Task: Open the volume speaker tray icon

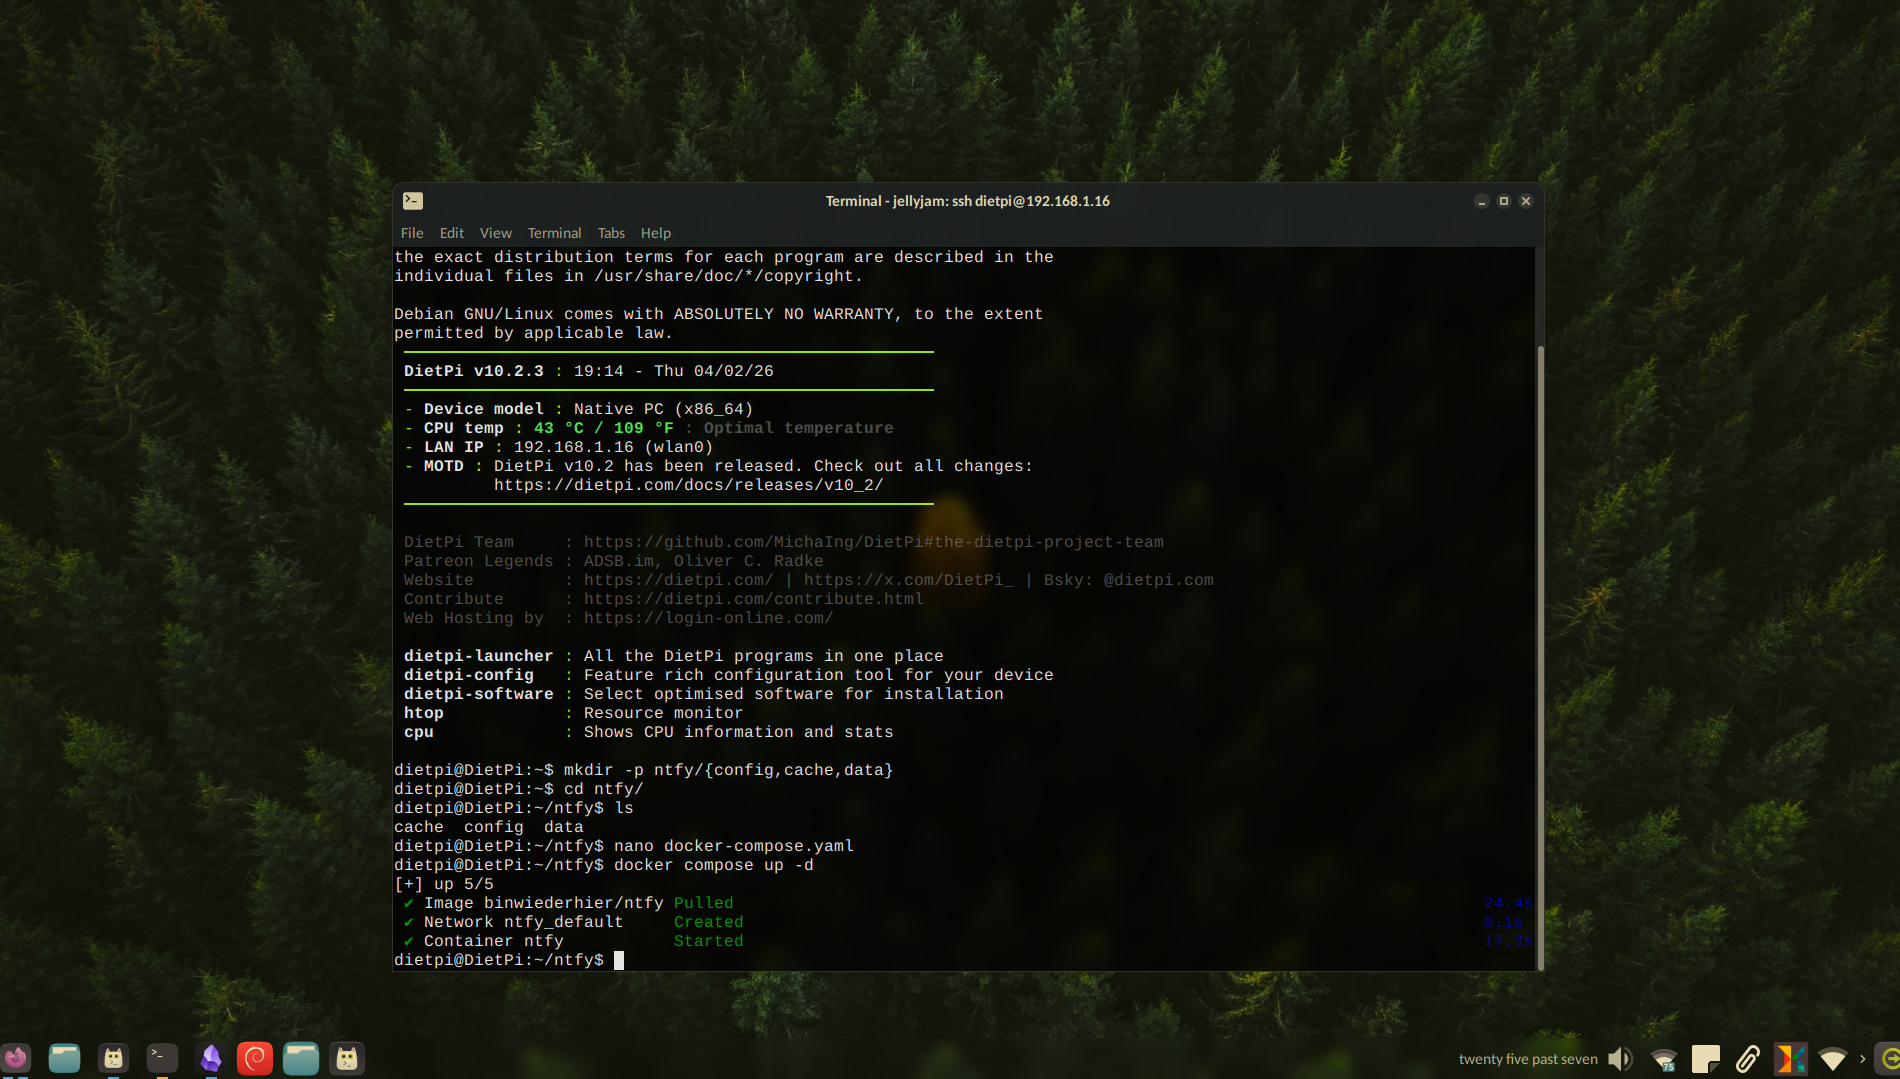Action: [x=1620, y=1059]
